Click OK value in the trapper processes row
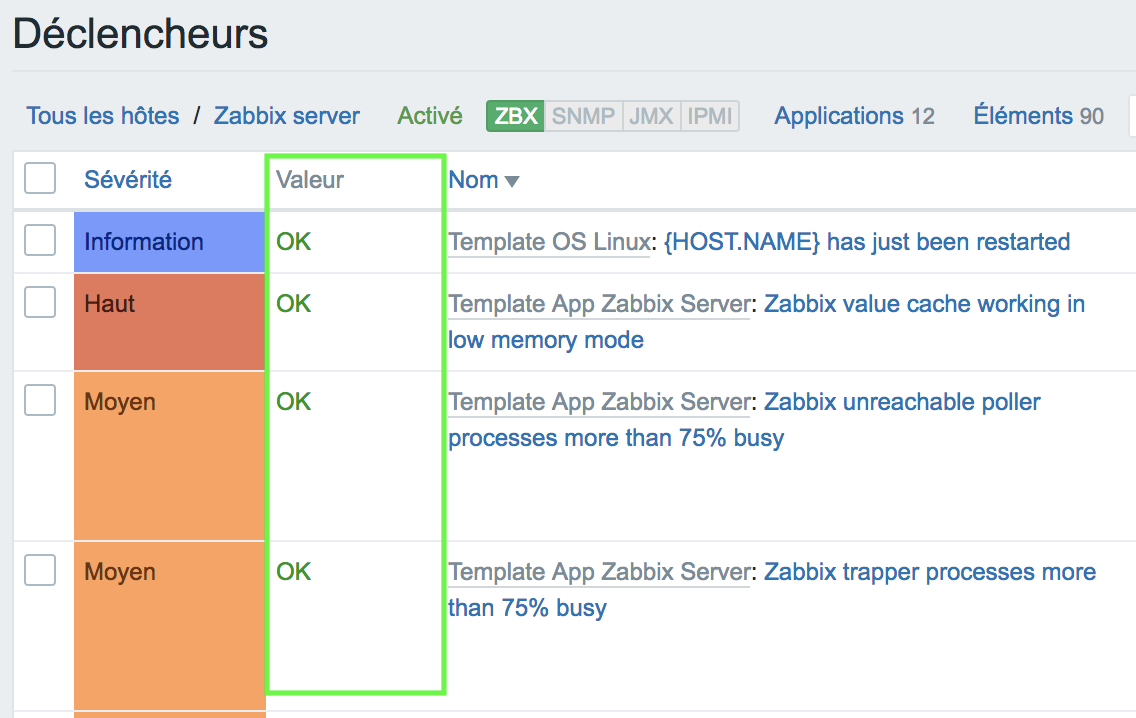The height and width of the screenshot is (718, 1136). (x=293, y=572)
